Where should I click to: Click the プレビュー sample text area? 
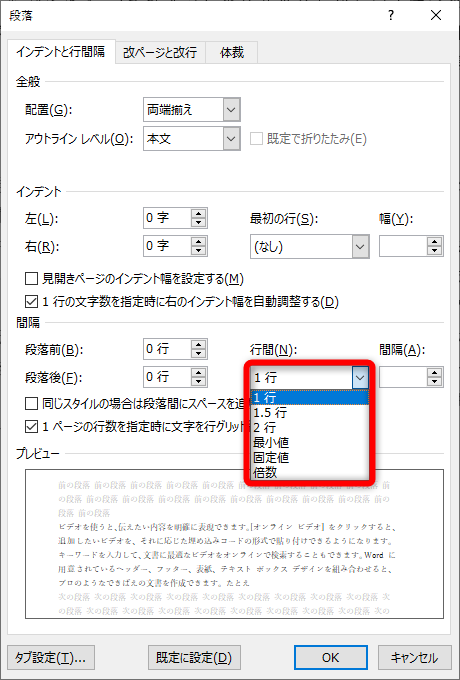click(x=234, y=544)
